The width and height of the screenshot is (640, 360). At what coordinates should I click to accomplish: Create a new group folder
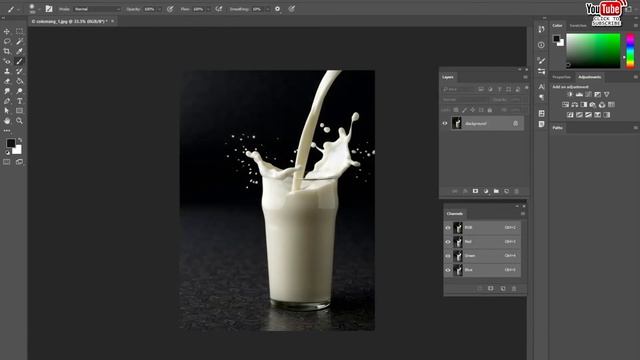[x=496, y=191]
